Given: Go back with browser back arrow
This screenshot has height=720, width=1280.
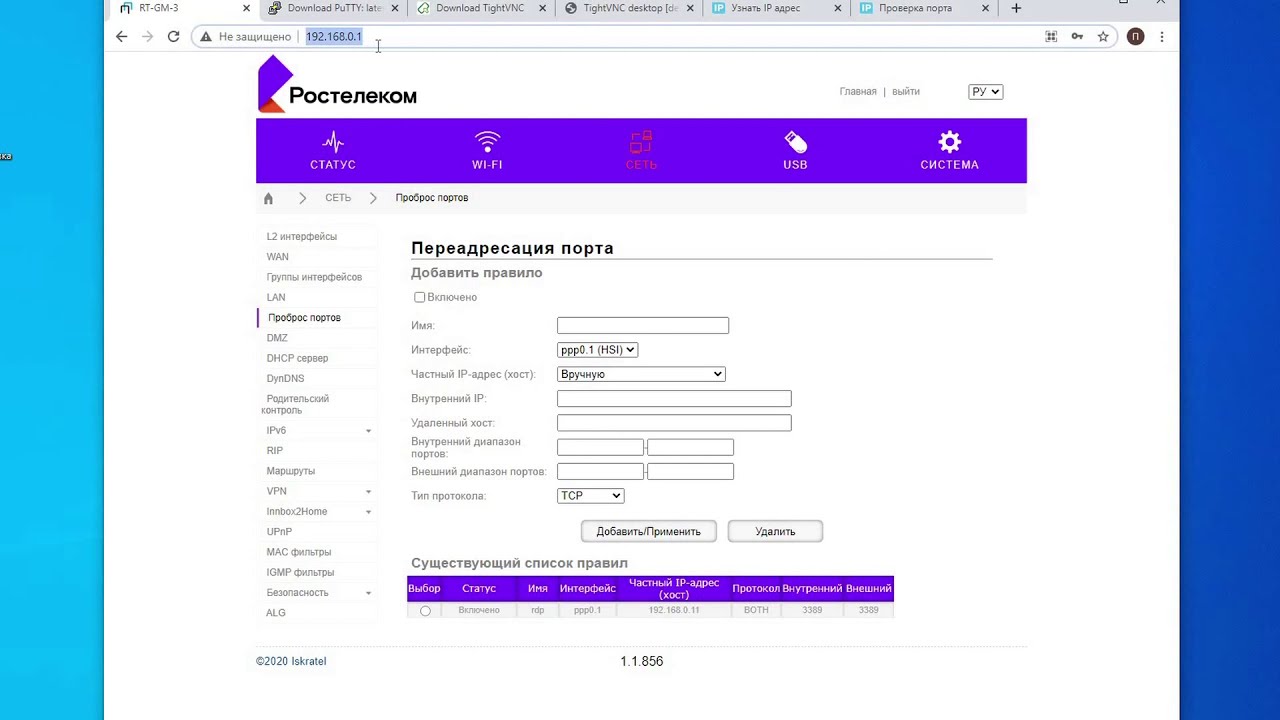Looking at the screenshot, I should [121, 36].
